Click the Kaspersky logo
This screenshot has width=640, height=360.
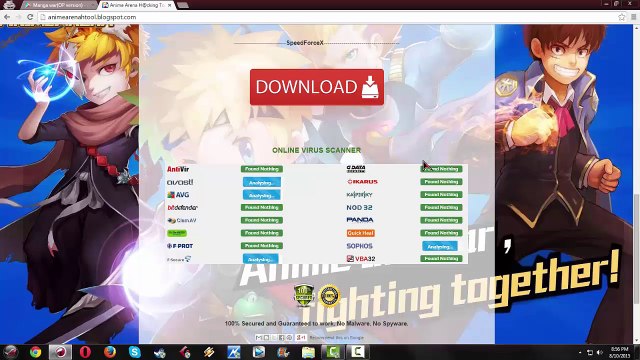(x=359, y=195)
